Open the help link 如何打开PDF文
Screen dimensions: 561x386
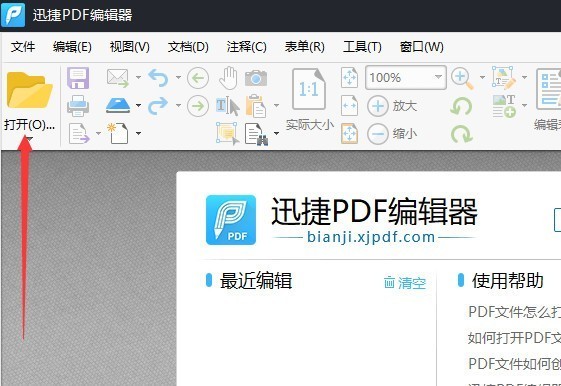[x=514, y=338]
